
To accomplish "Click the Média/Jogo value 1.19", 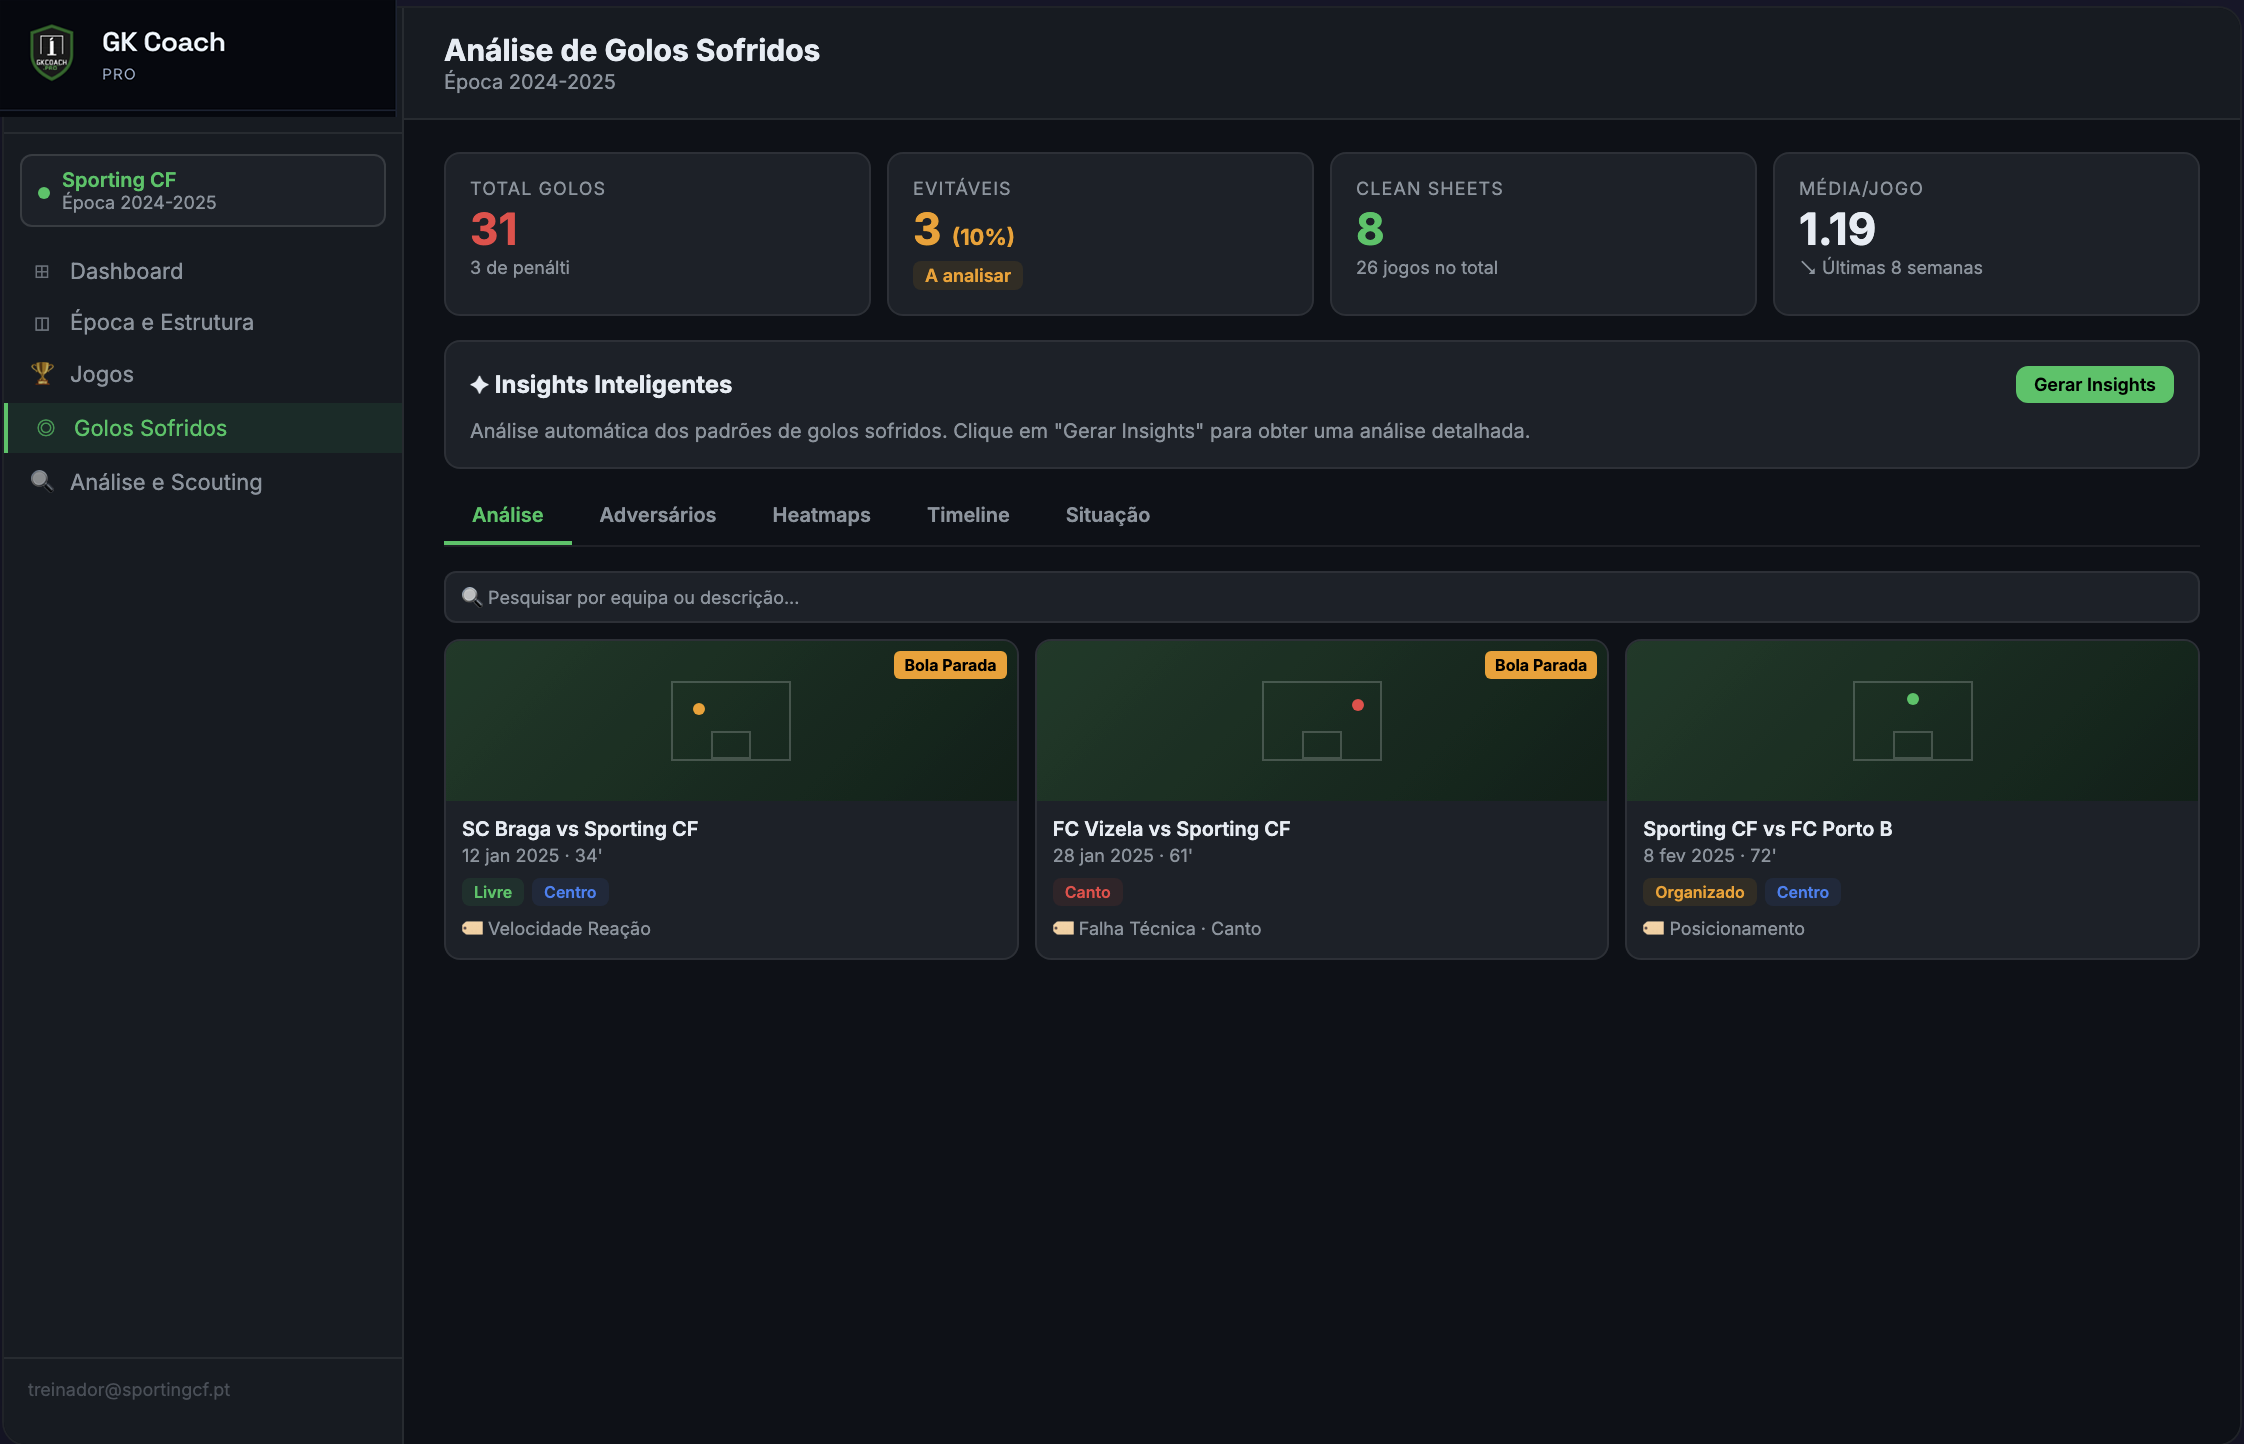I will [x=1837, y=229].
